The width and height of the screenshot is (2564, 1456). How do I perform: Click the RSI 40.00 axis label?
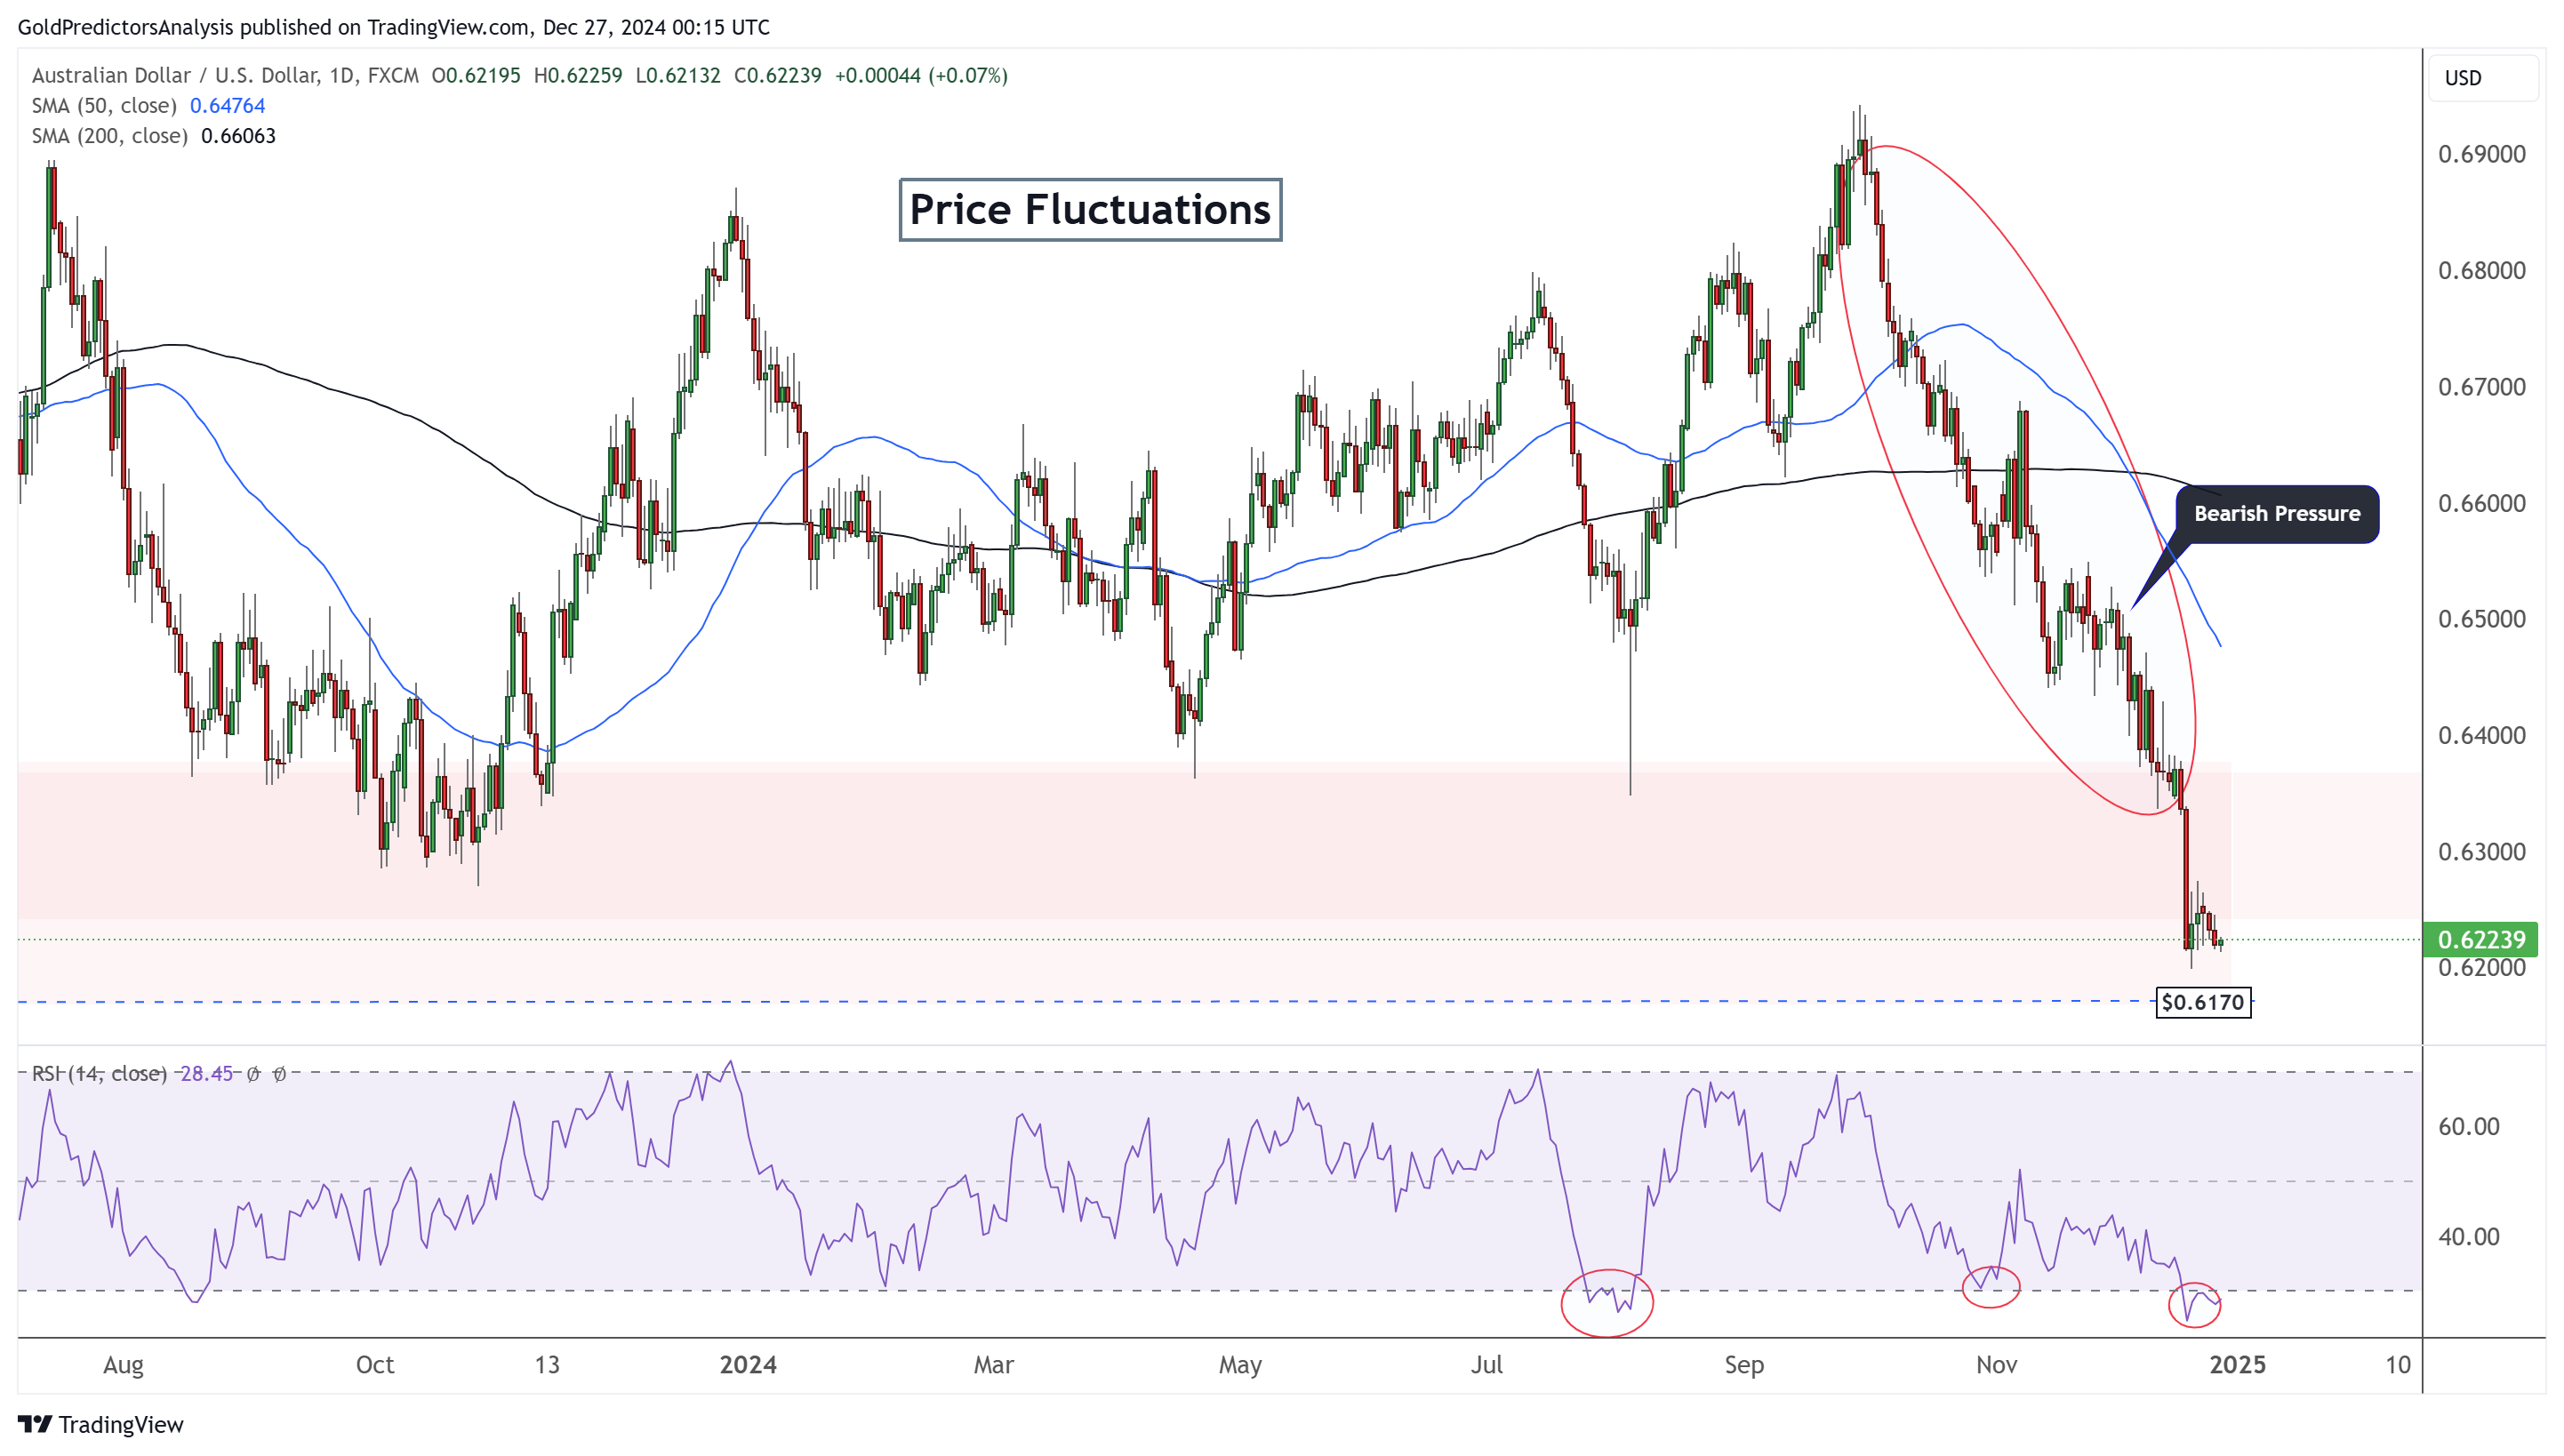pyautogui.click(x=2468, y=1236)
